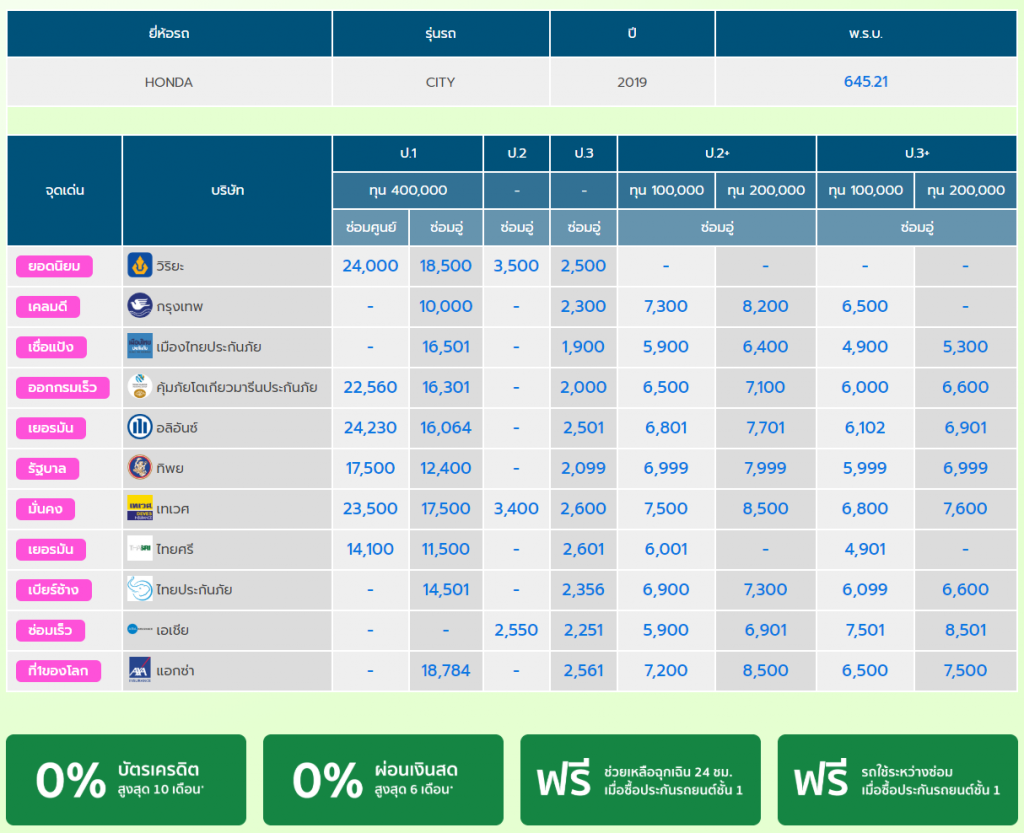Select Muang Thai price 1,900
The width and height of the screenshot is (1024, 833).
click(583, 347)
